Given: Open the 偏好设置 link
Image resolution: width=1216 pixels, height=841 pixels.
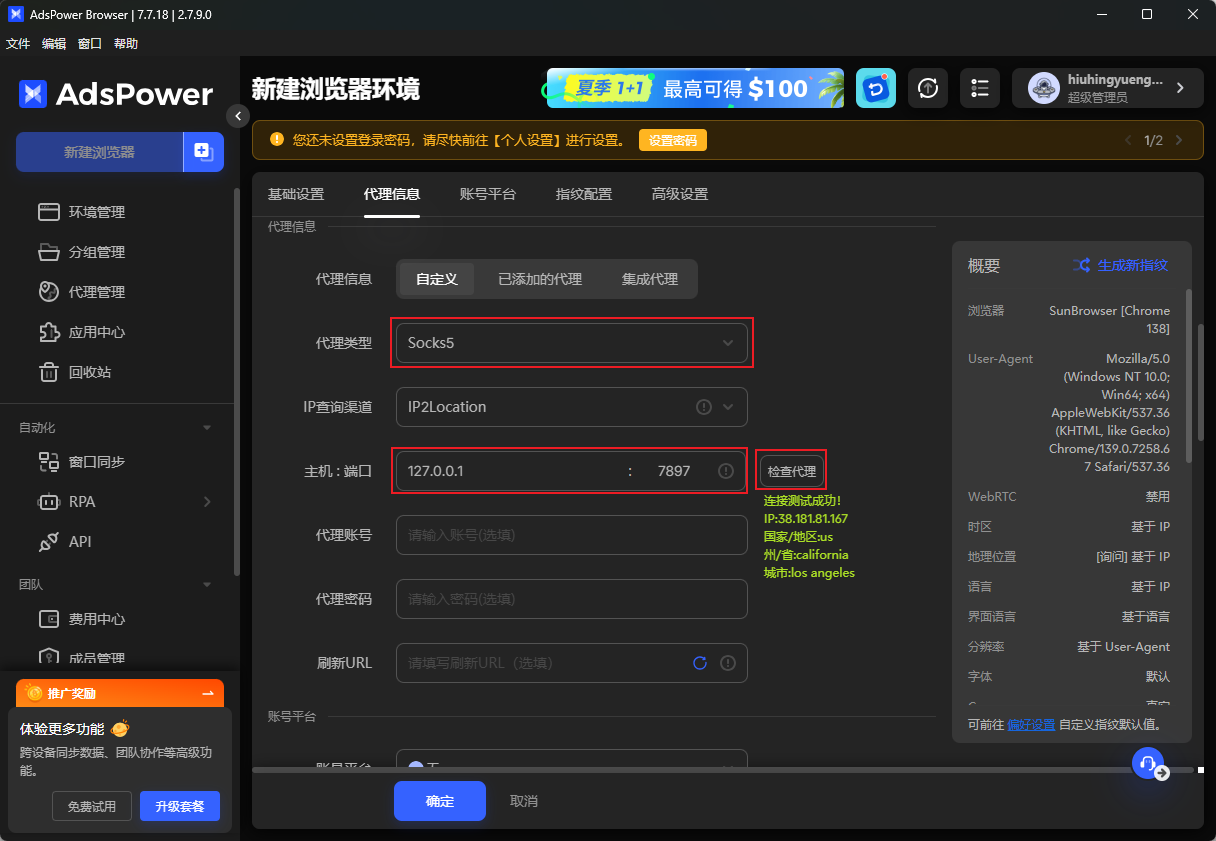Looking at the screenshot, I should 1031,724.
